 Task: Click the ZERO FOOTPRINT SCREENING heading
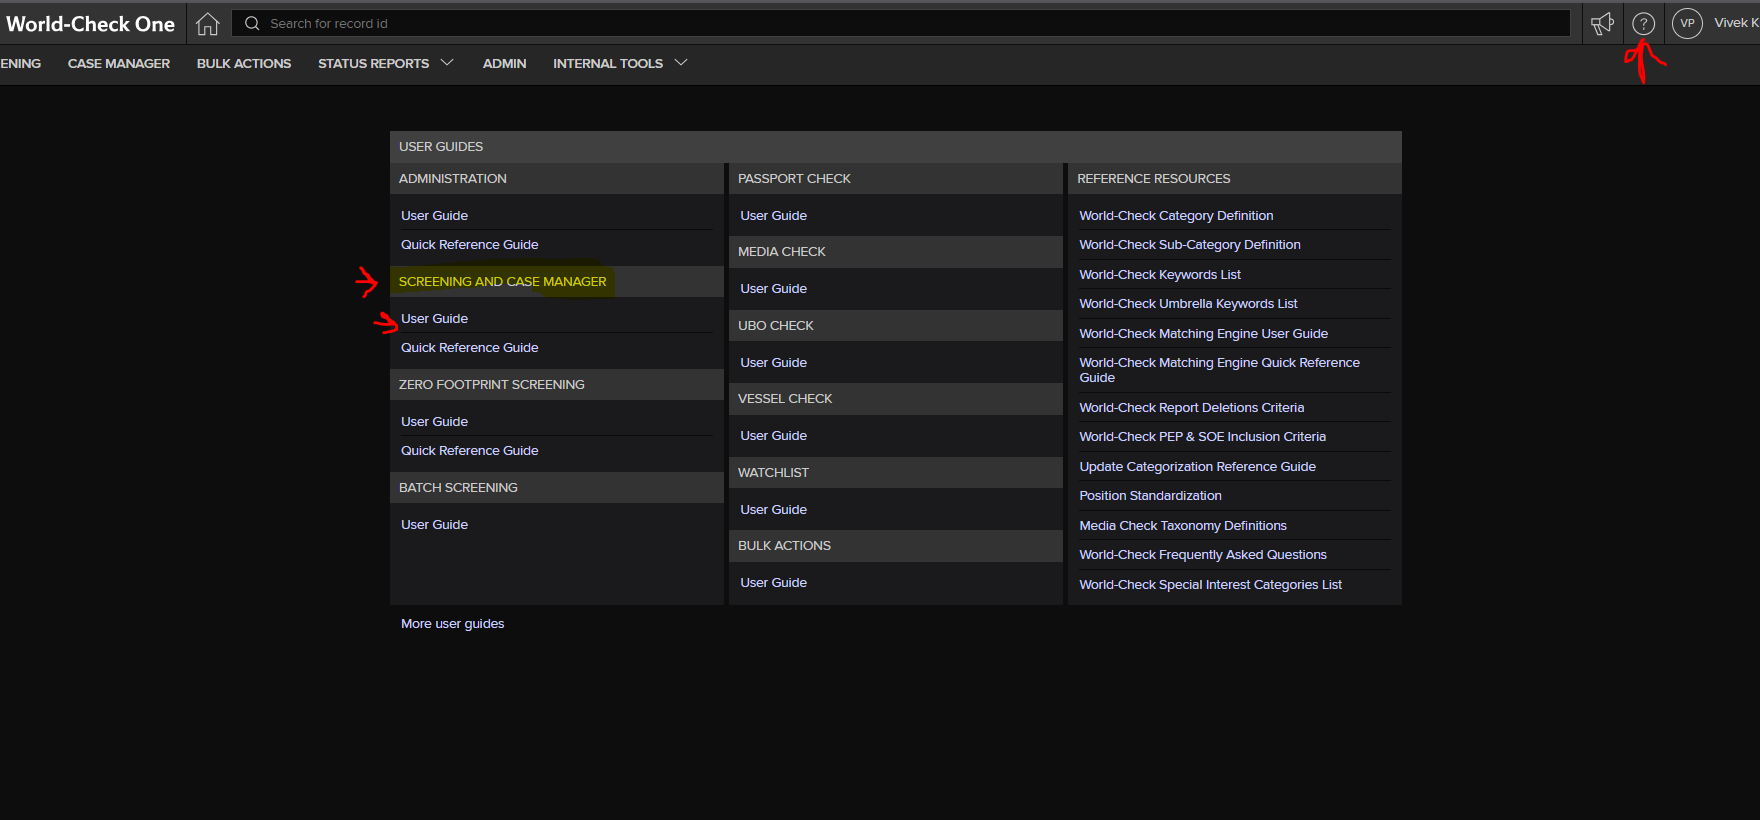point(491,385)
